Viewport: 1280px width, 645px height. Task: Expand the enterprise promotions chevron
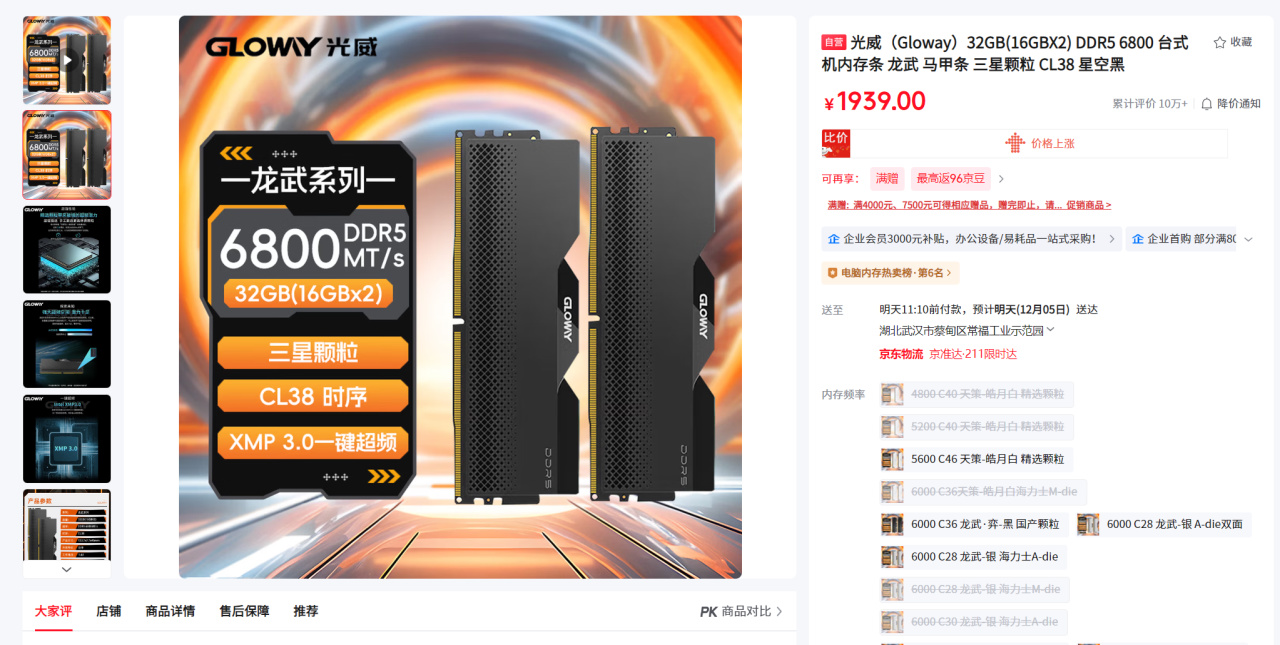tap(1248, 239)
